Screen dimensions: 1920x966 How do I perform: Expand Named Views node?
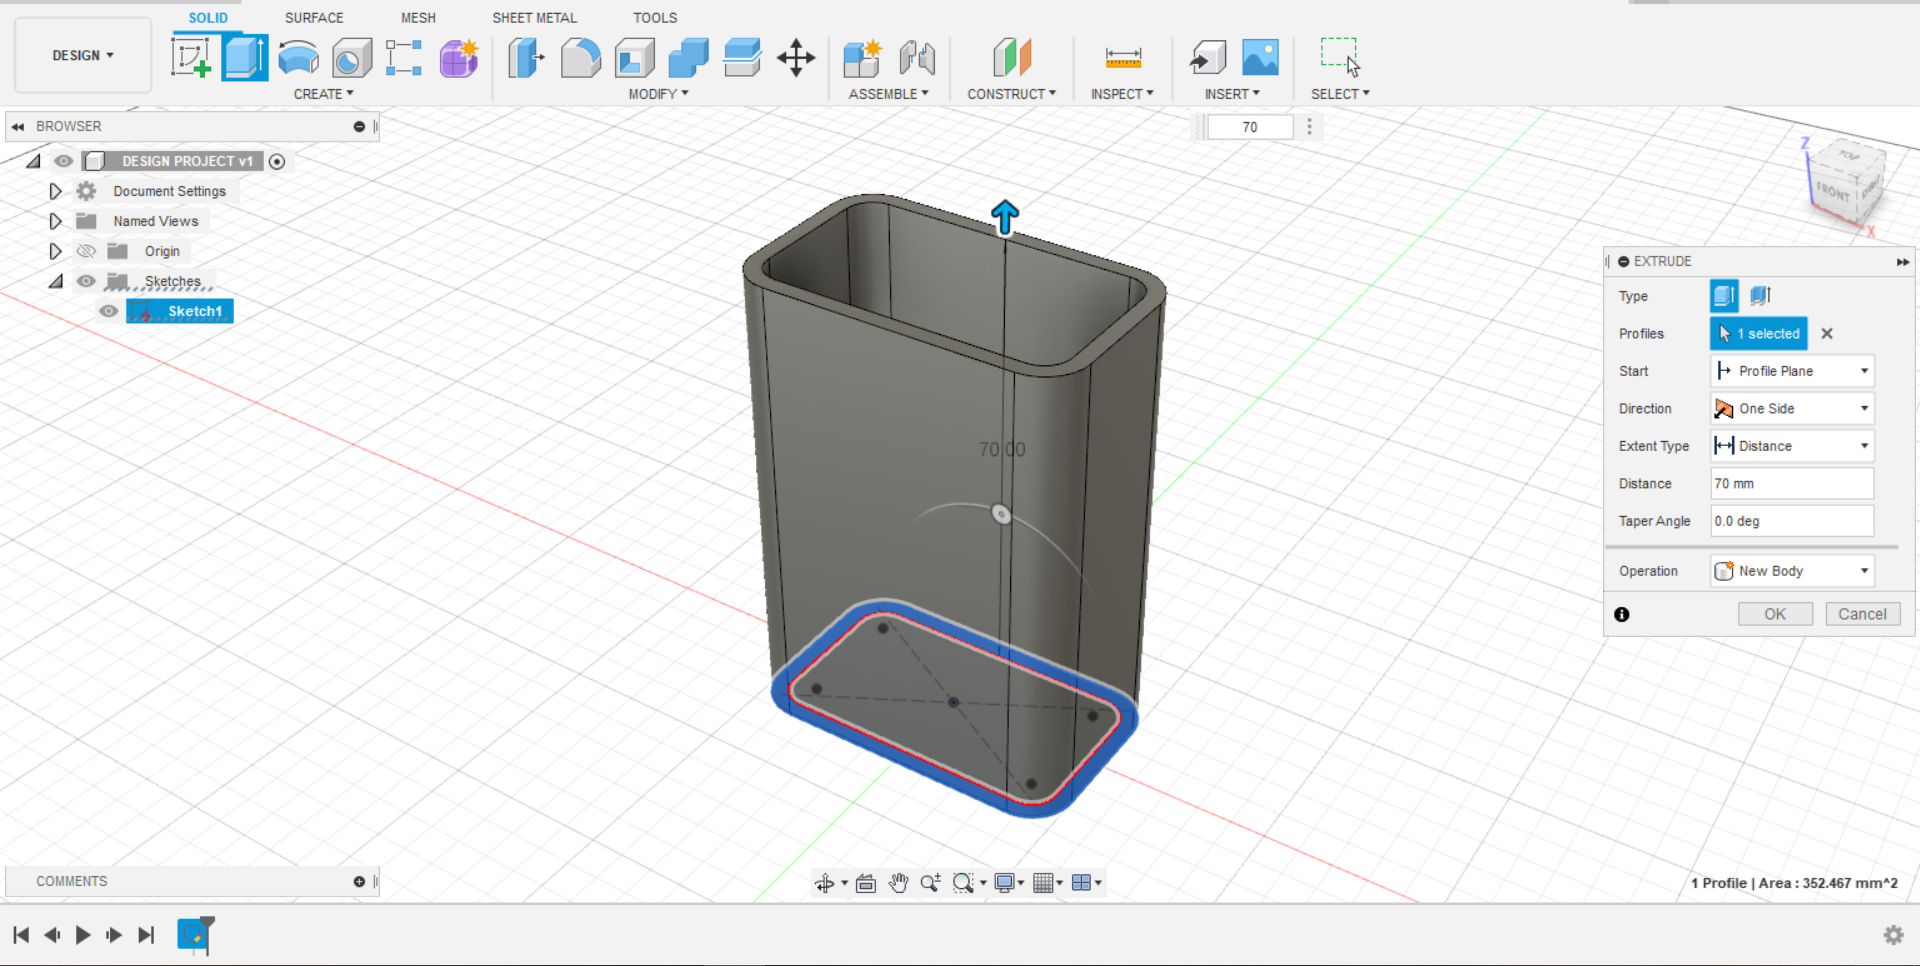(56, 221)
